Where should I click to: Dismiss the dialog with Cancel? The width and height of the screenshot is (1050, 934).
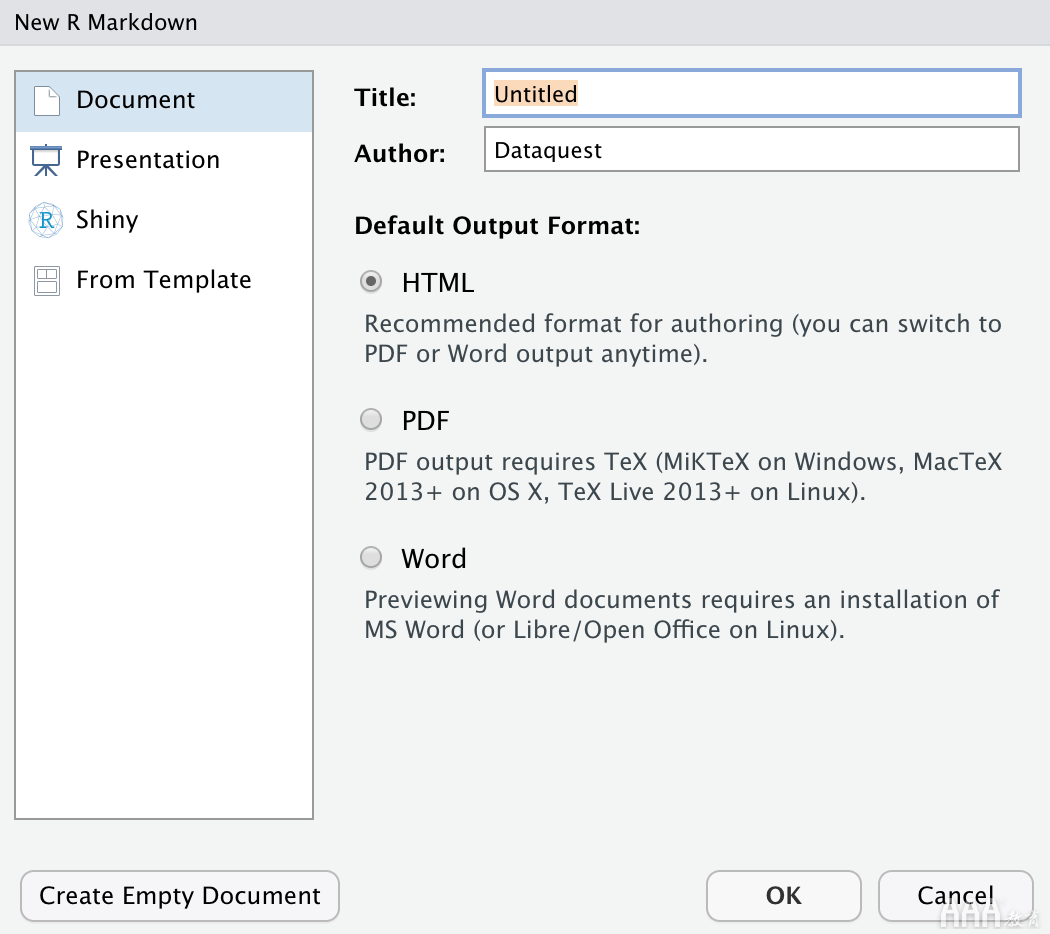tap(956, 896)
